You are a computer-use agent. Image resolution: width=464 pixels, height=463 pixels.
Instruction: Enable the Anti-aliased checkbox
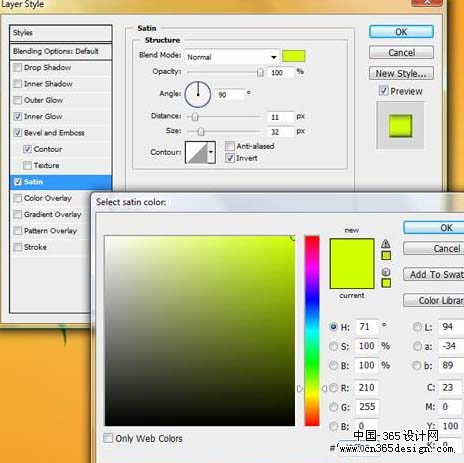(x=230, y=146)
